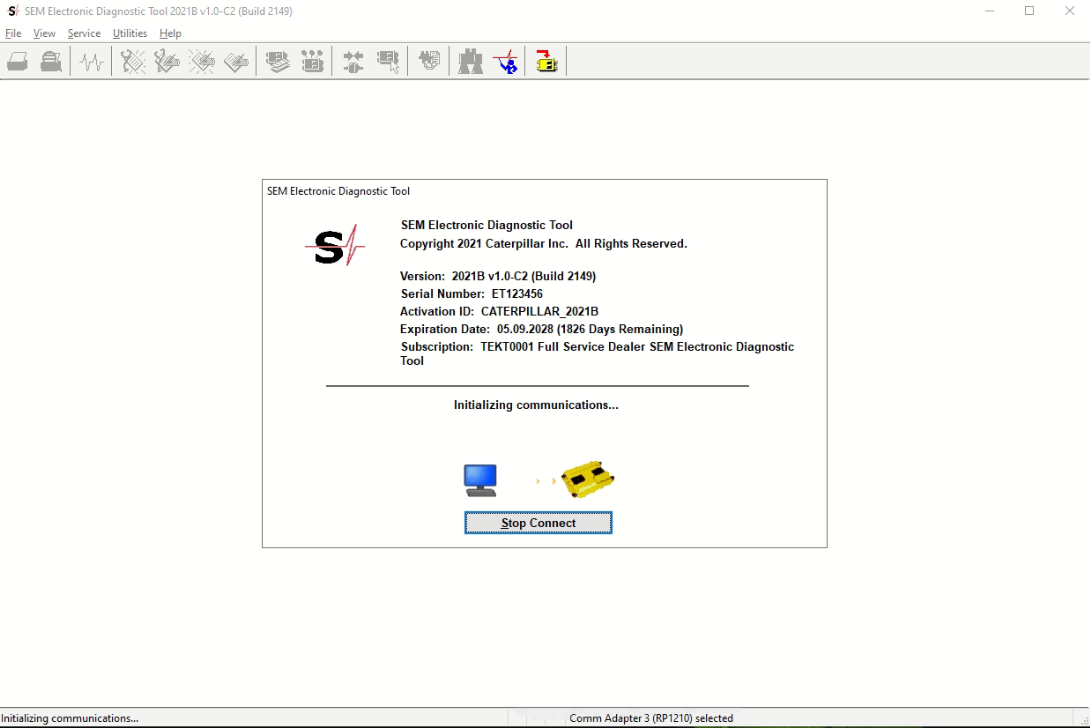Viewport: 1090px width, 728px height.
Task: Open Logged Event Codes toolbar icon
Action: tap(236, 62)
